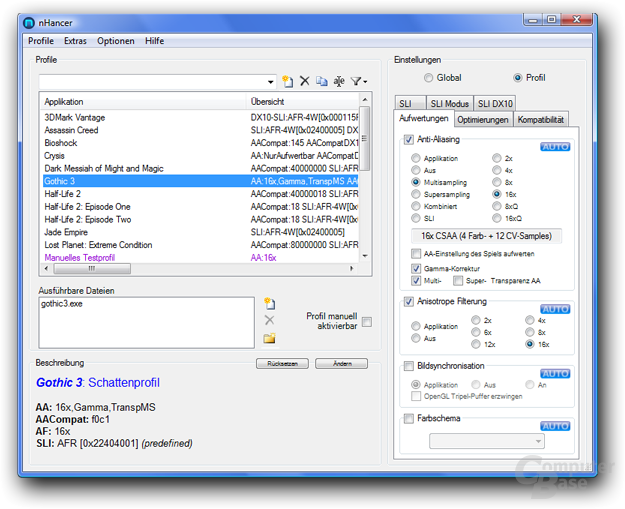Click the Farbschema AUTO badge
625x509 pixels.
click(555, 426)
